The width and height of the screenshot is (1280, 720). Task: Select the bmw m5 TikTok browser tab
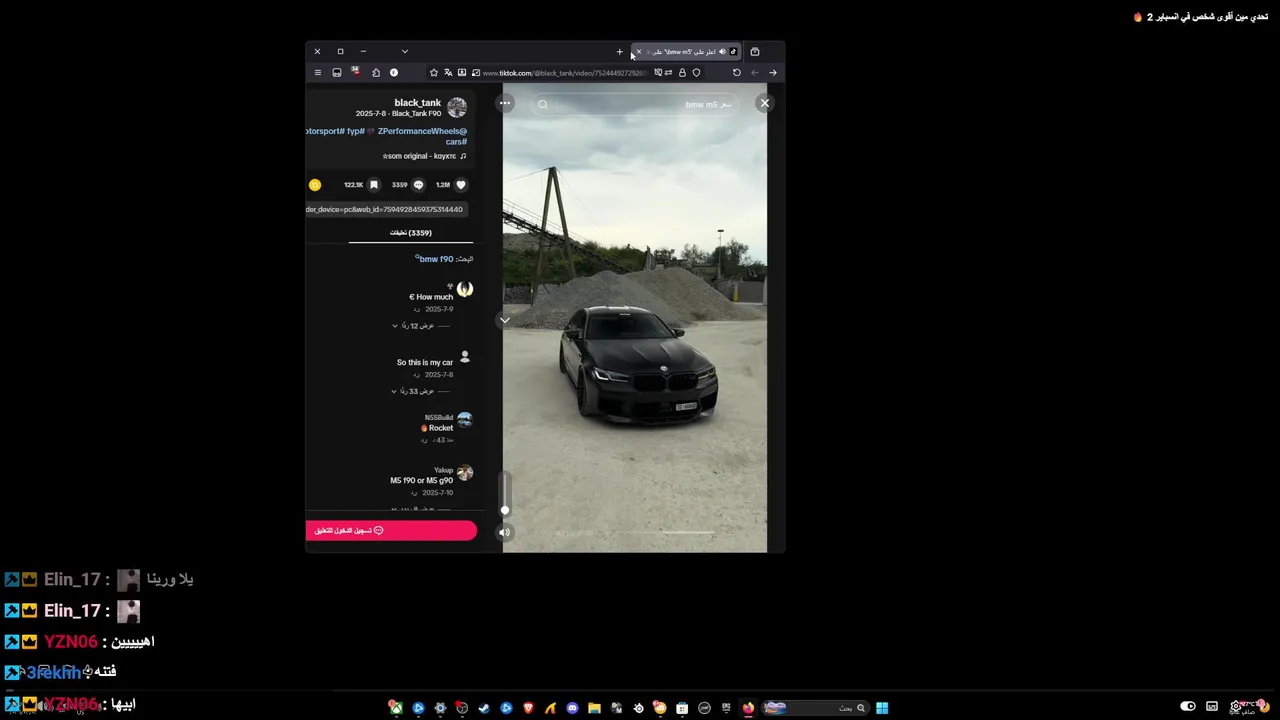click(x=686, y=52)
